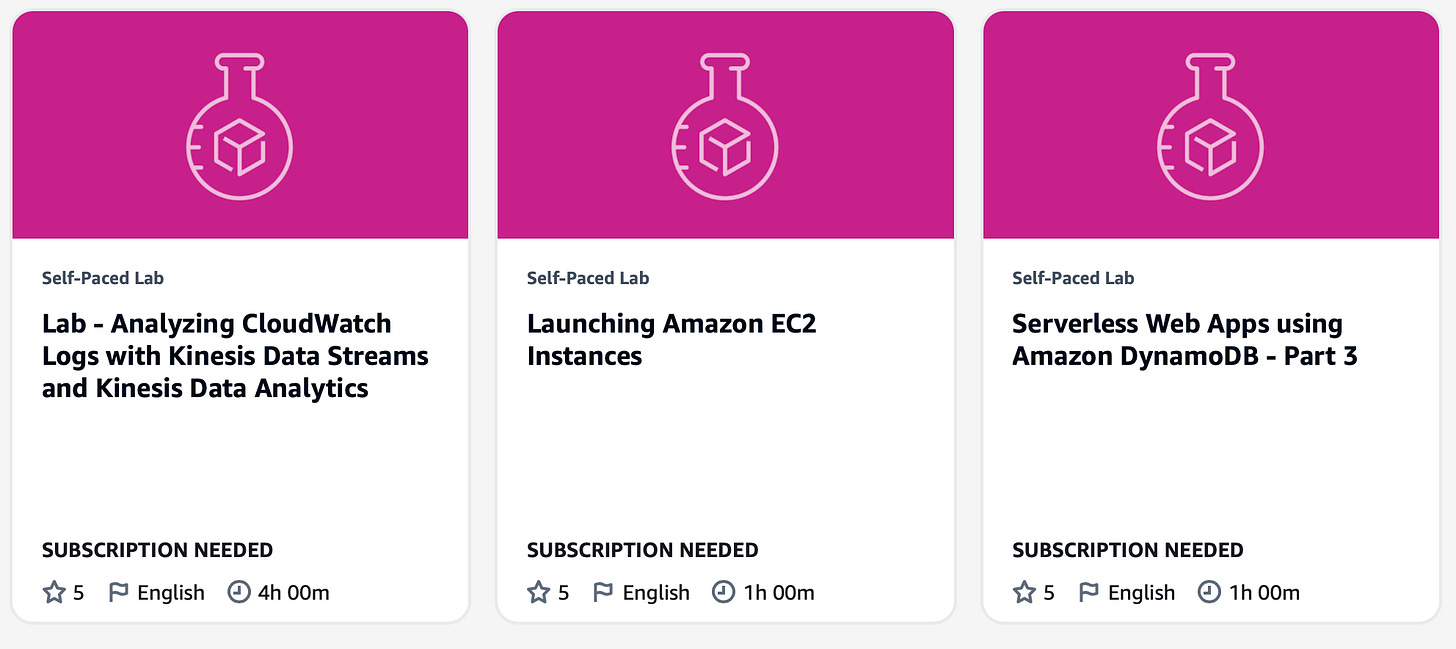Click SUBSCRIPTION NEEDED on the EC2 Instances card
This screenshot has height=649, width=1456.
point(643,550)
